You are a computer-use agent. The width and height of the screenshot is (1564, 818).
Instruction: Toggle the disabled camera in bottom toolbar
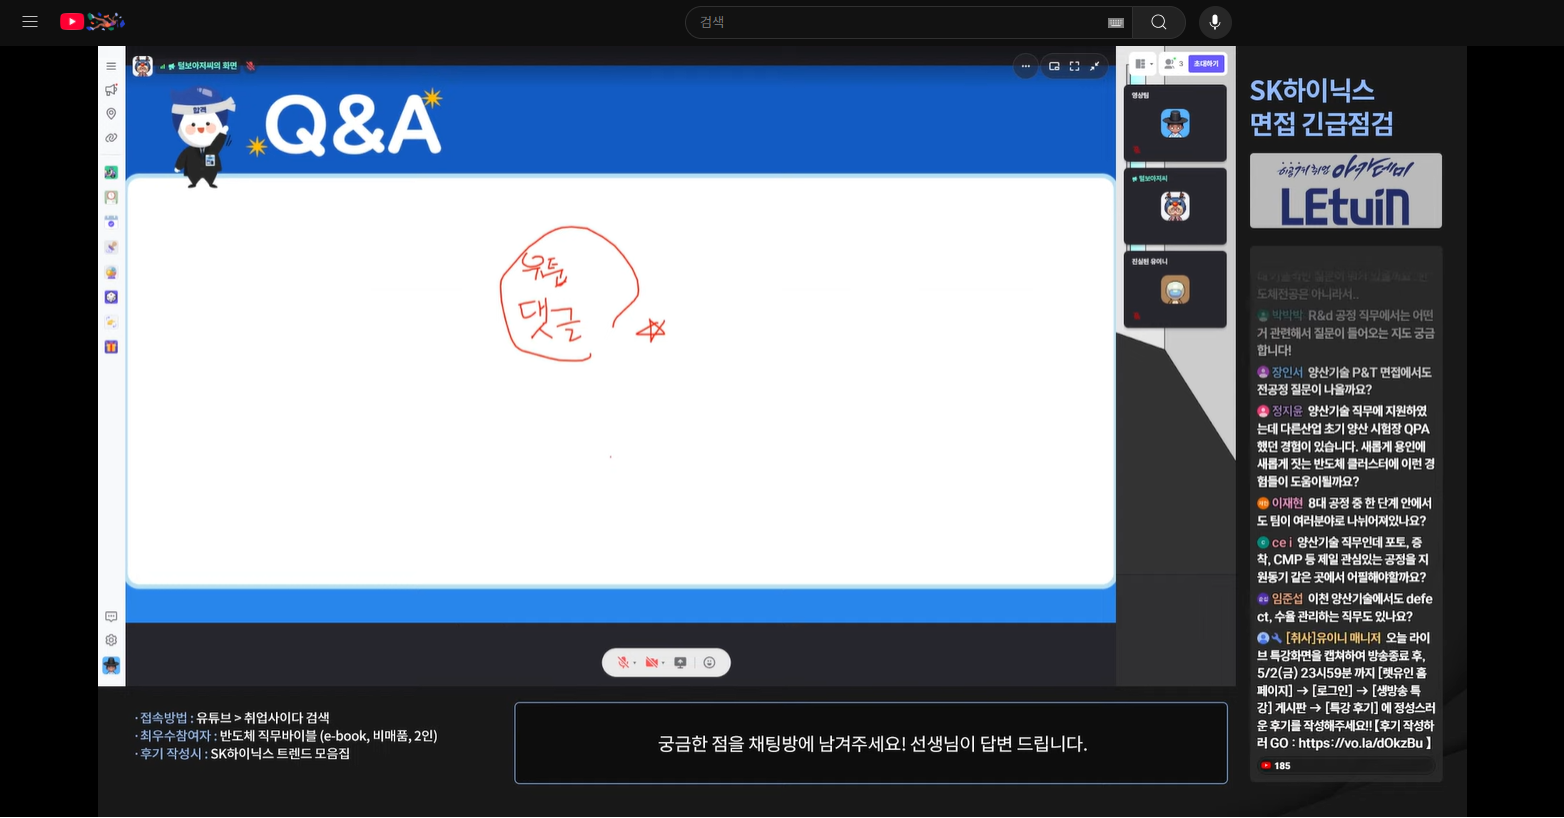[x=651, y=662]
